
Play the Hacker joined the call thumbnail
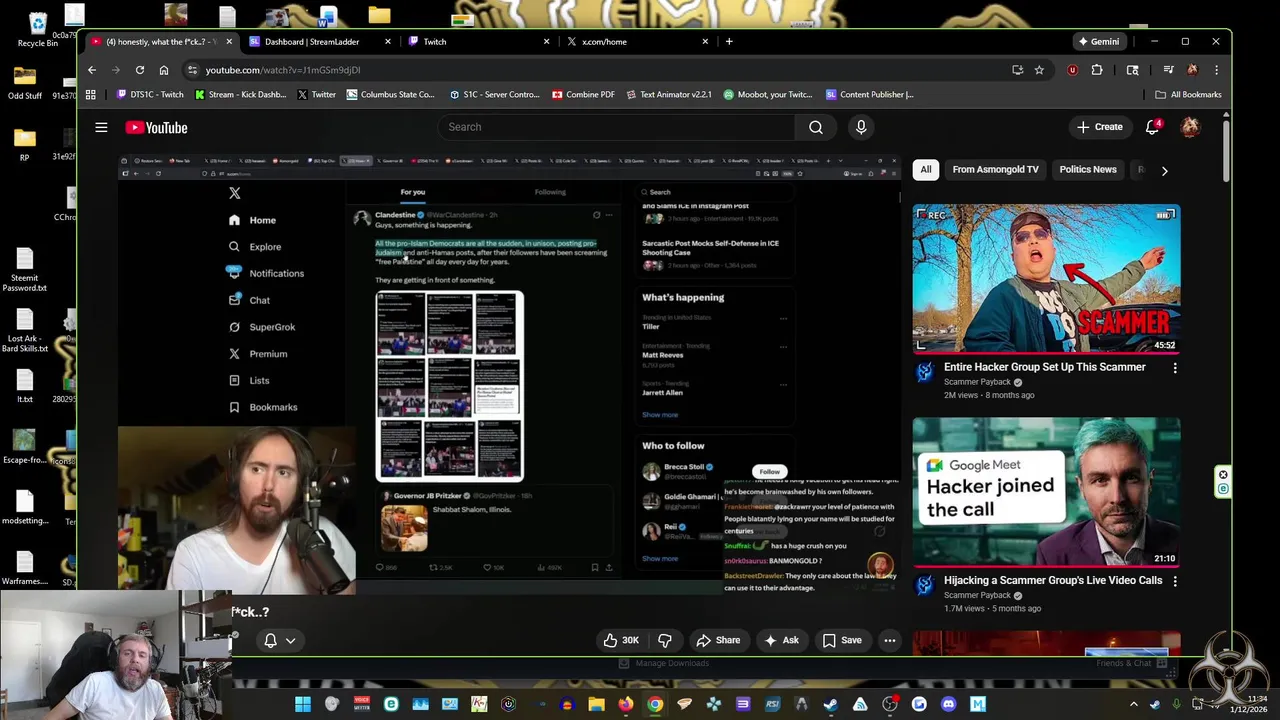(x=1046, y=492)
